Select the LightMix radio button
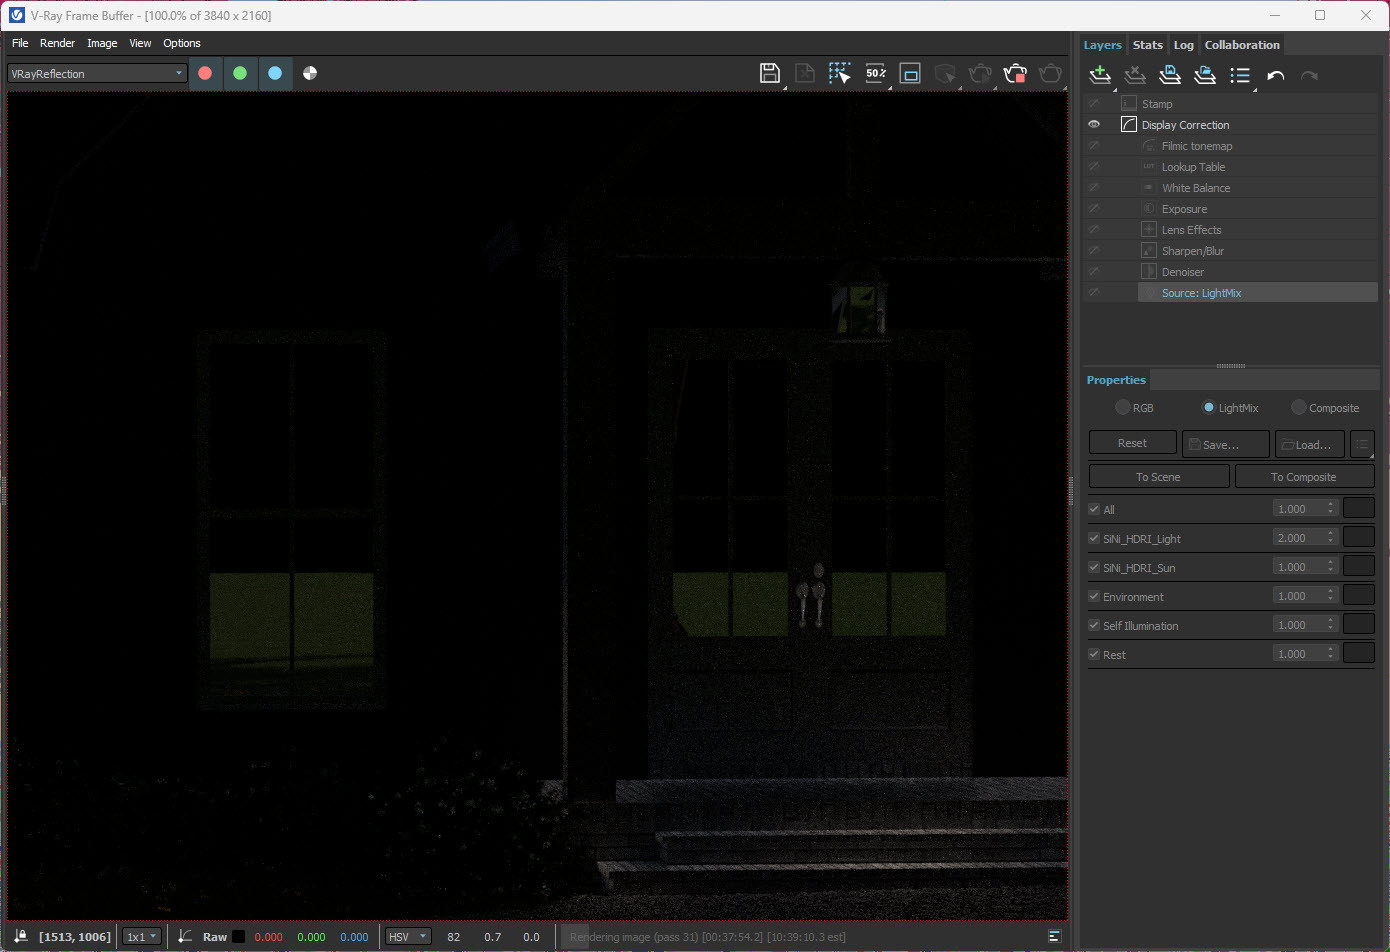 click(1208, 407)
